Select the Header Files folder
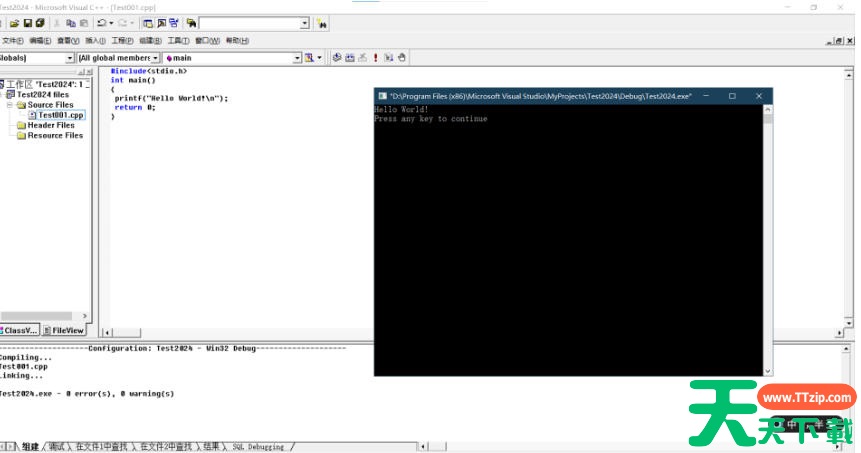Screen dimensions: 861x453 (x=50, y=125)
